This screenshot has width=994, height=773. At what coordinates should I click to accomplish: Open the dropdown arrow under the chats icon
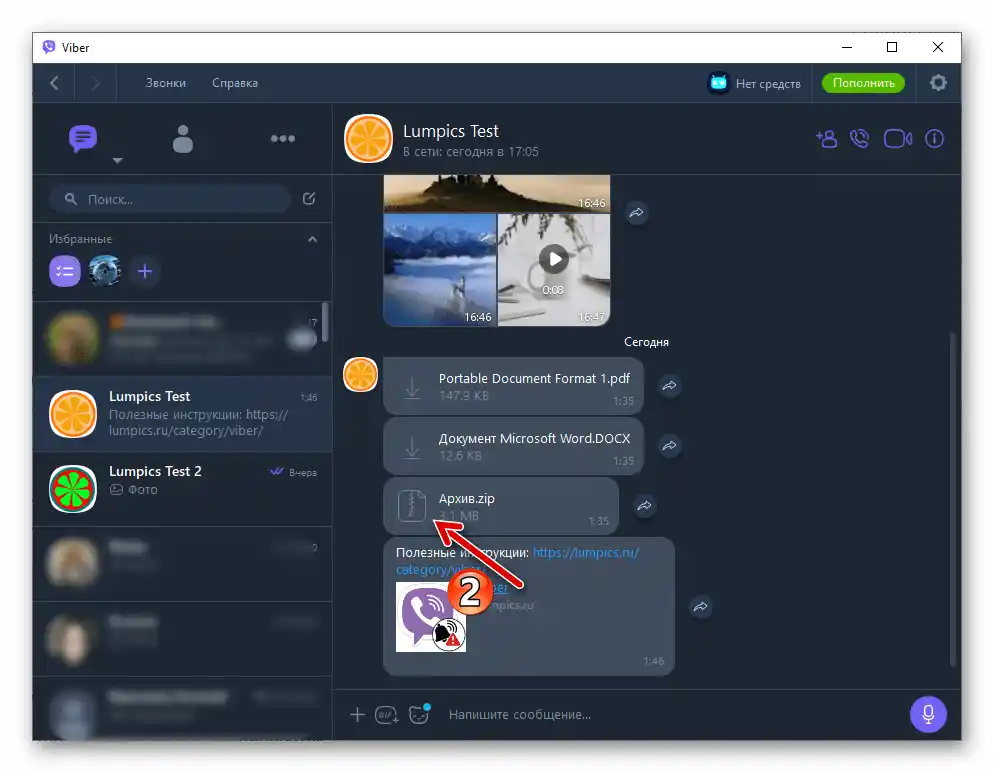click(117, 160)
